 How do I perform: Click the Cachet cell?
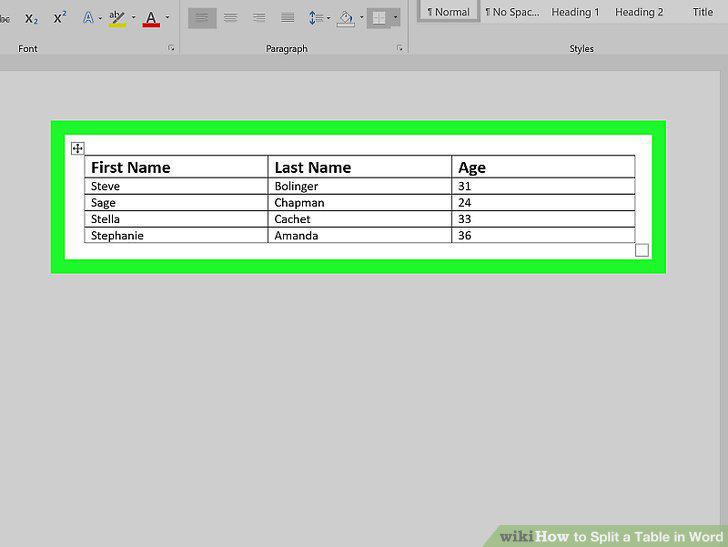point(359,219)
